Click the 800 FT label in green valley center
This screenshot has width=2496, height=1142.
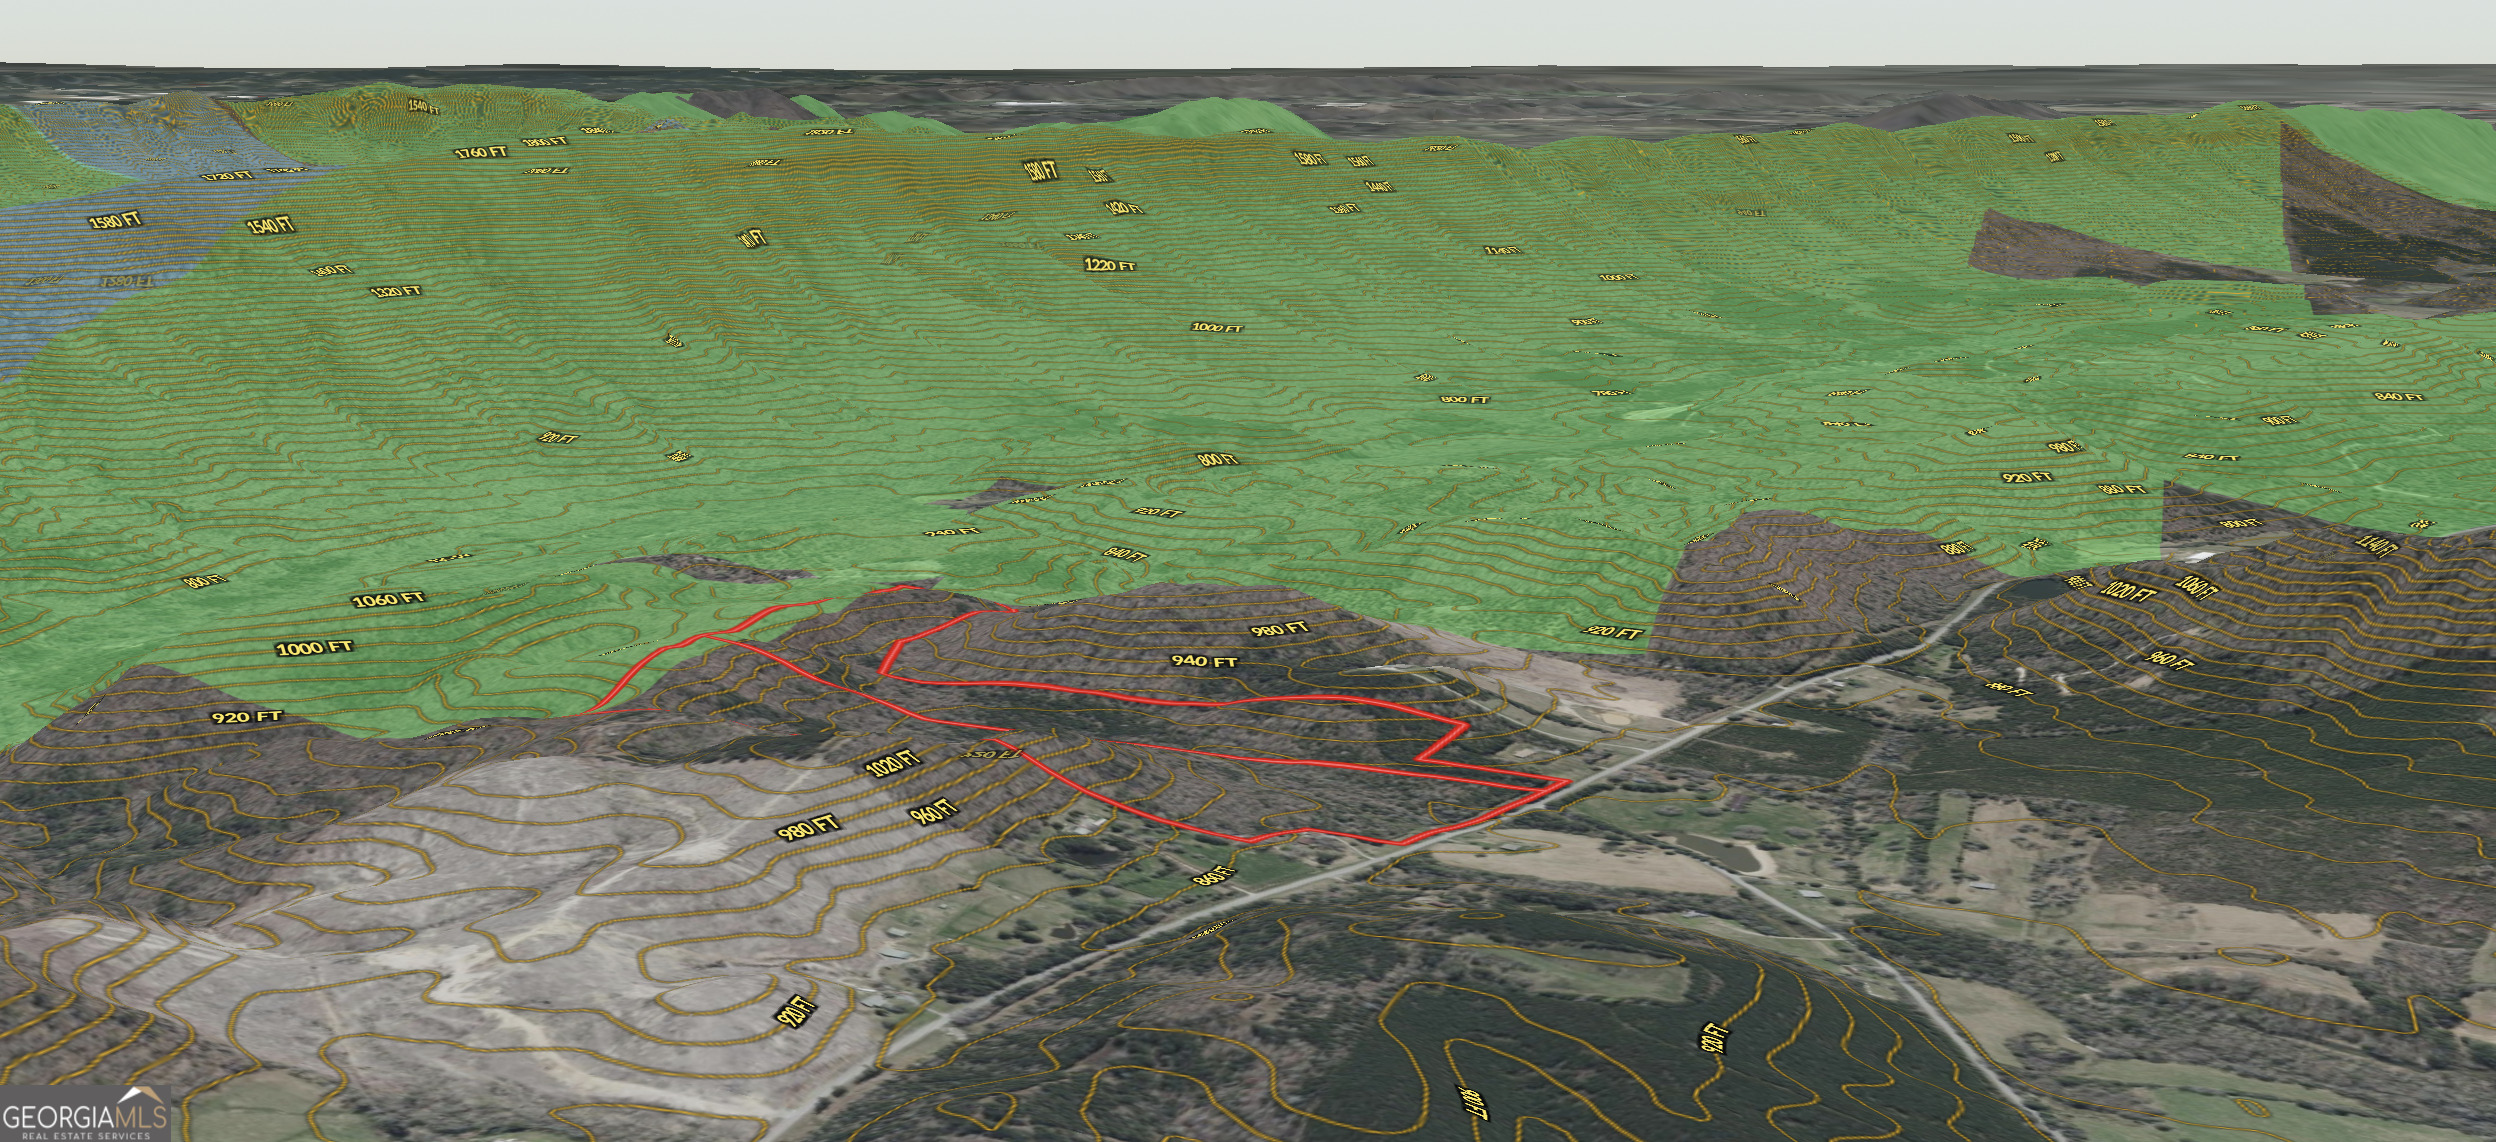(1217, 460)
